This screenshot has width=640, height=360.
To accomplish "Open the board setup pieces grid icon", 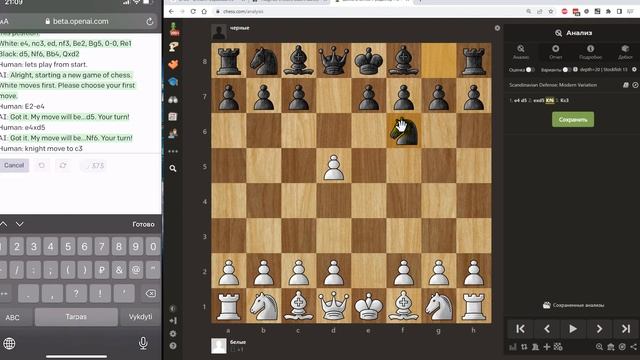I will [558, 347].
